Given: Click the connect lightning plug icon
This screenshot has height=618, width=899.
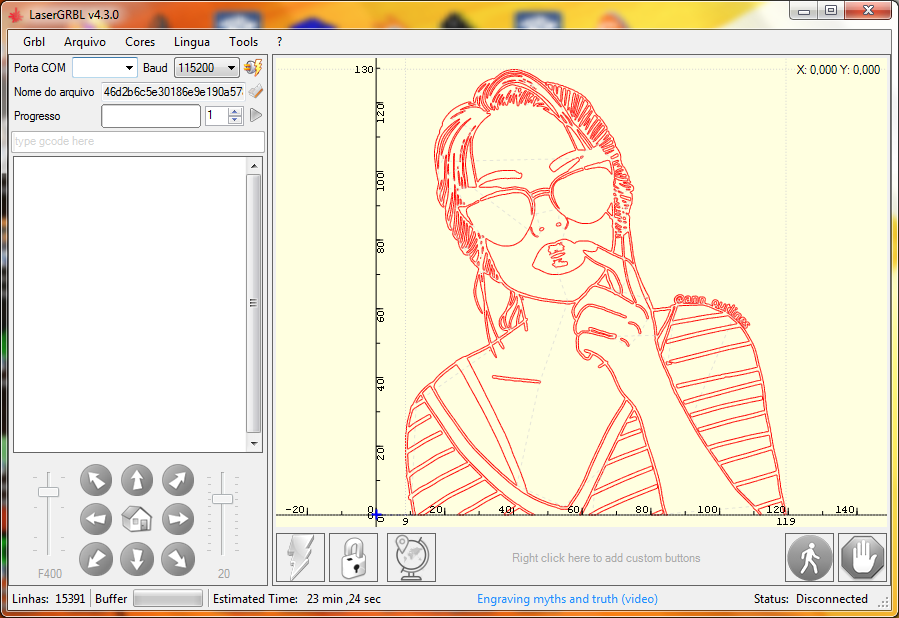Looking at the screenshot, I should (253, 68).
